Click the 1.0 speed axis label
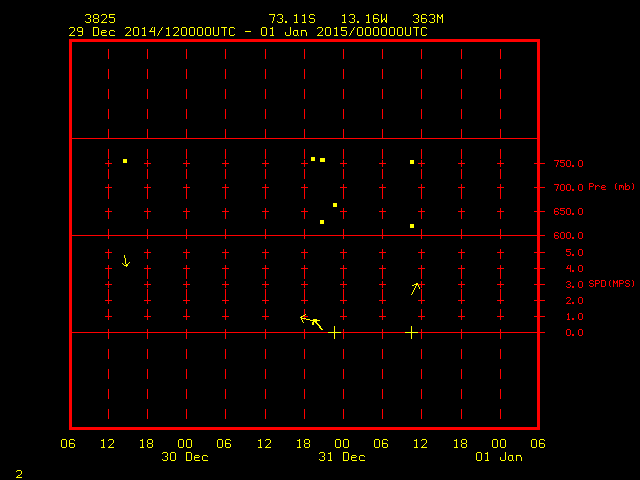 coord(574,317)
